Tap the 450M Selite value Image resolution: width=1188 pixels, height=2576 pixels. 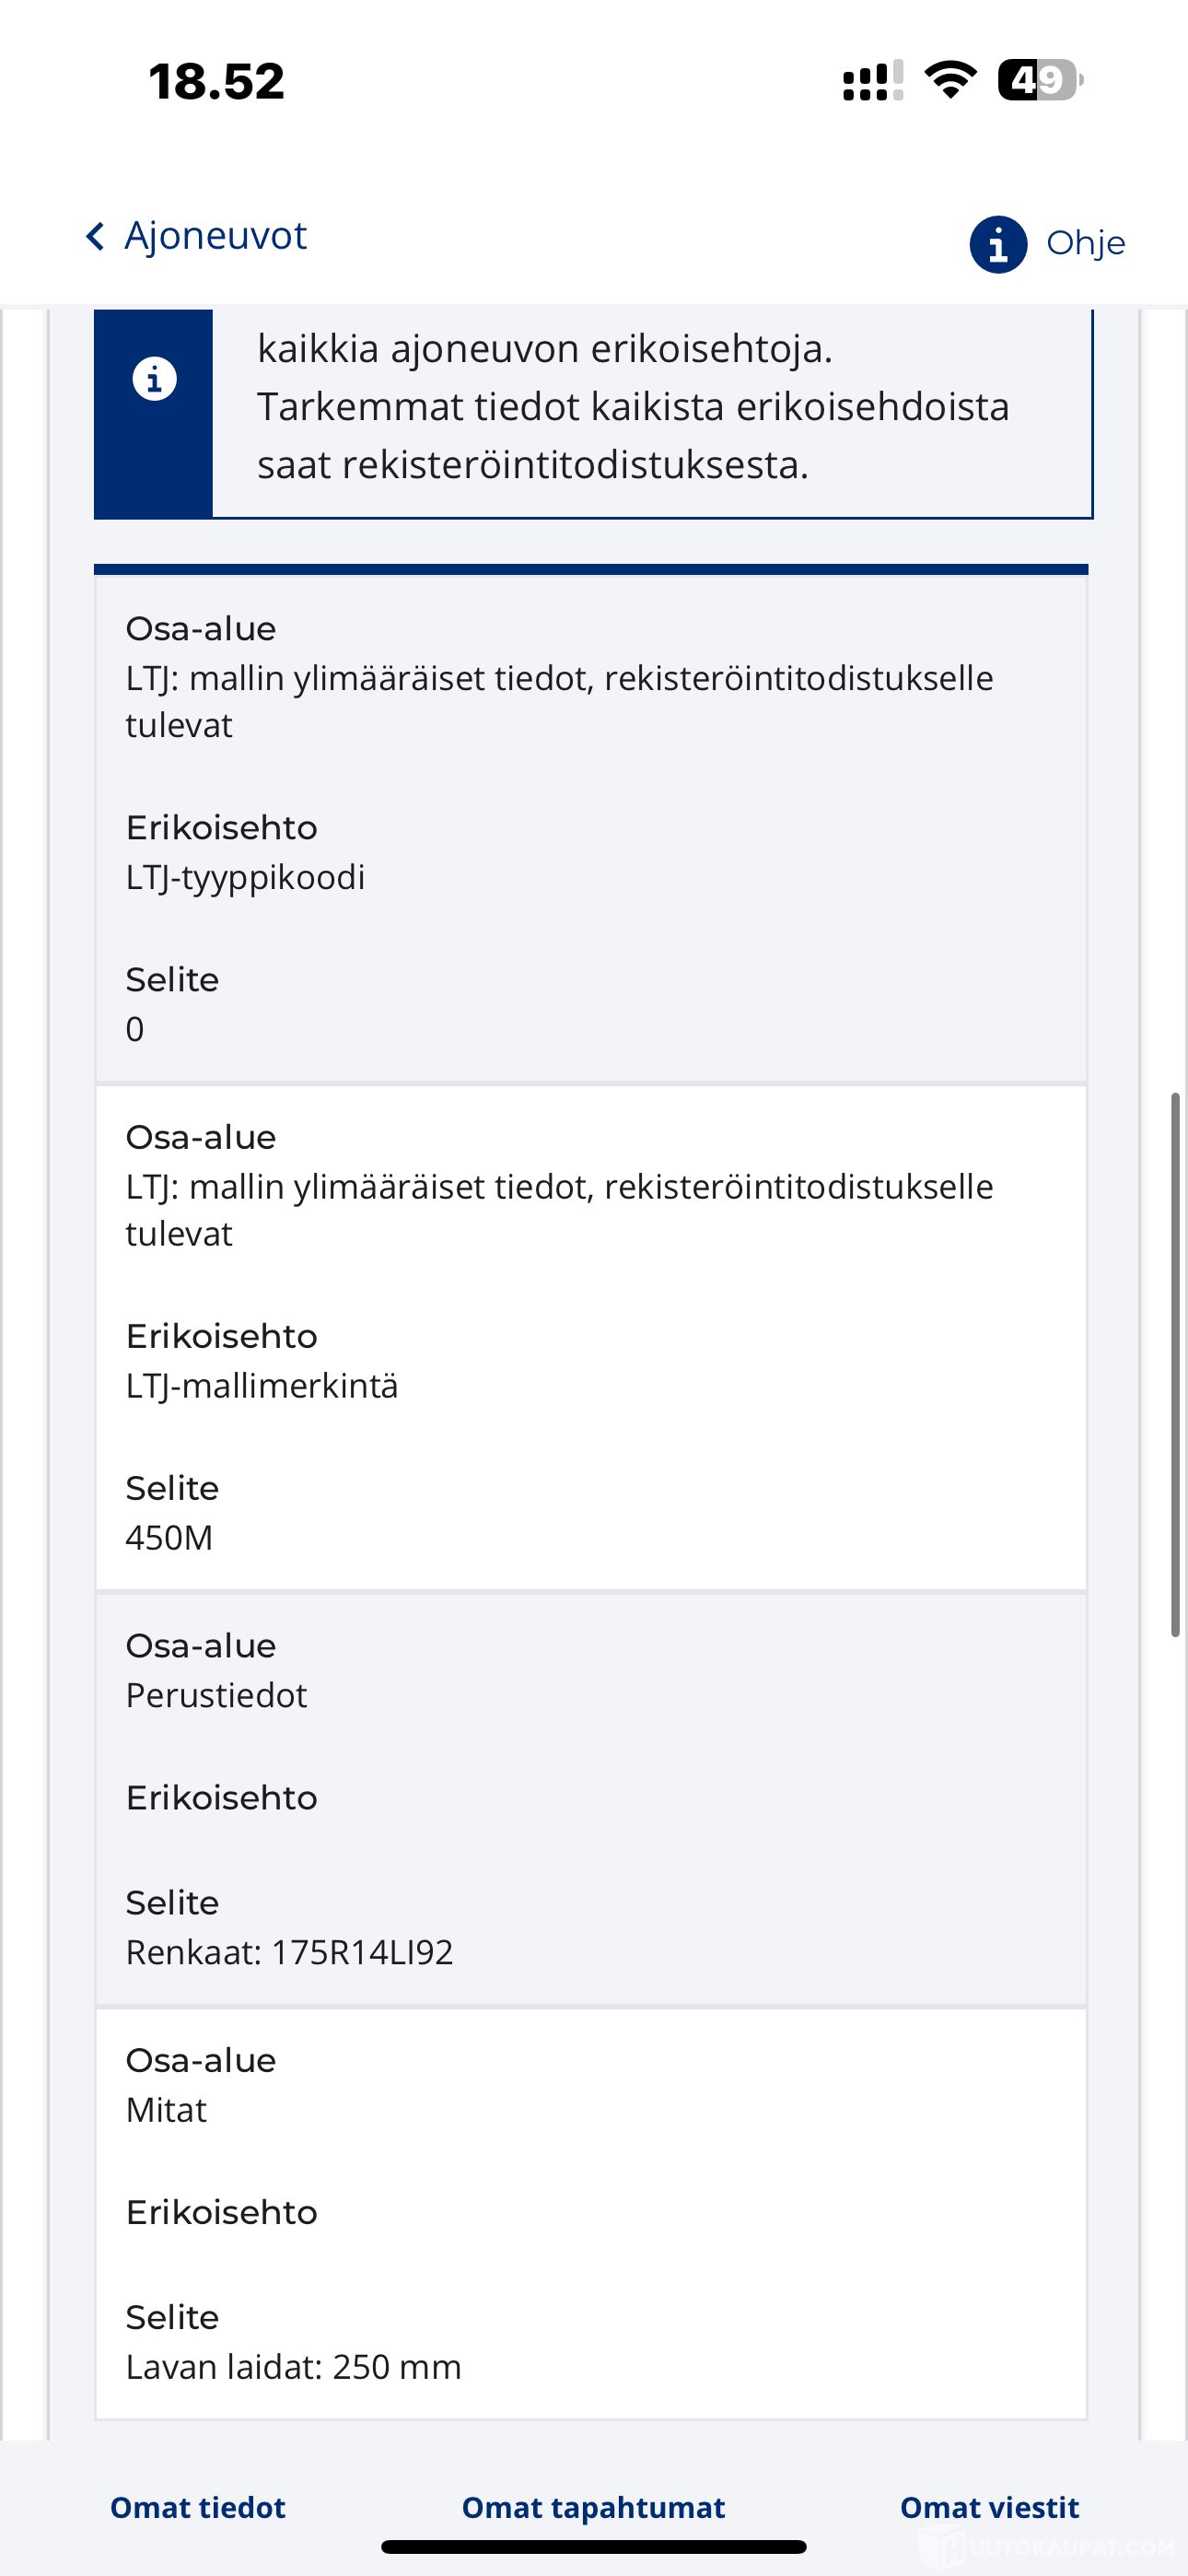click(x=169, y=1538)
